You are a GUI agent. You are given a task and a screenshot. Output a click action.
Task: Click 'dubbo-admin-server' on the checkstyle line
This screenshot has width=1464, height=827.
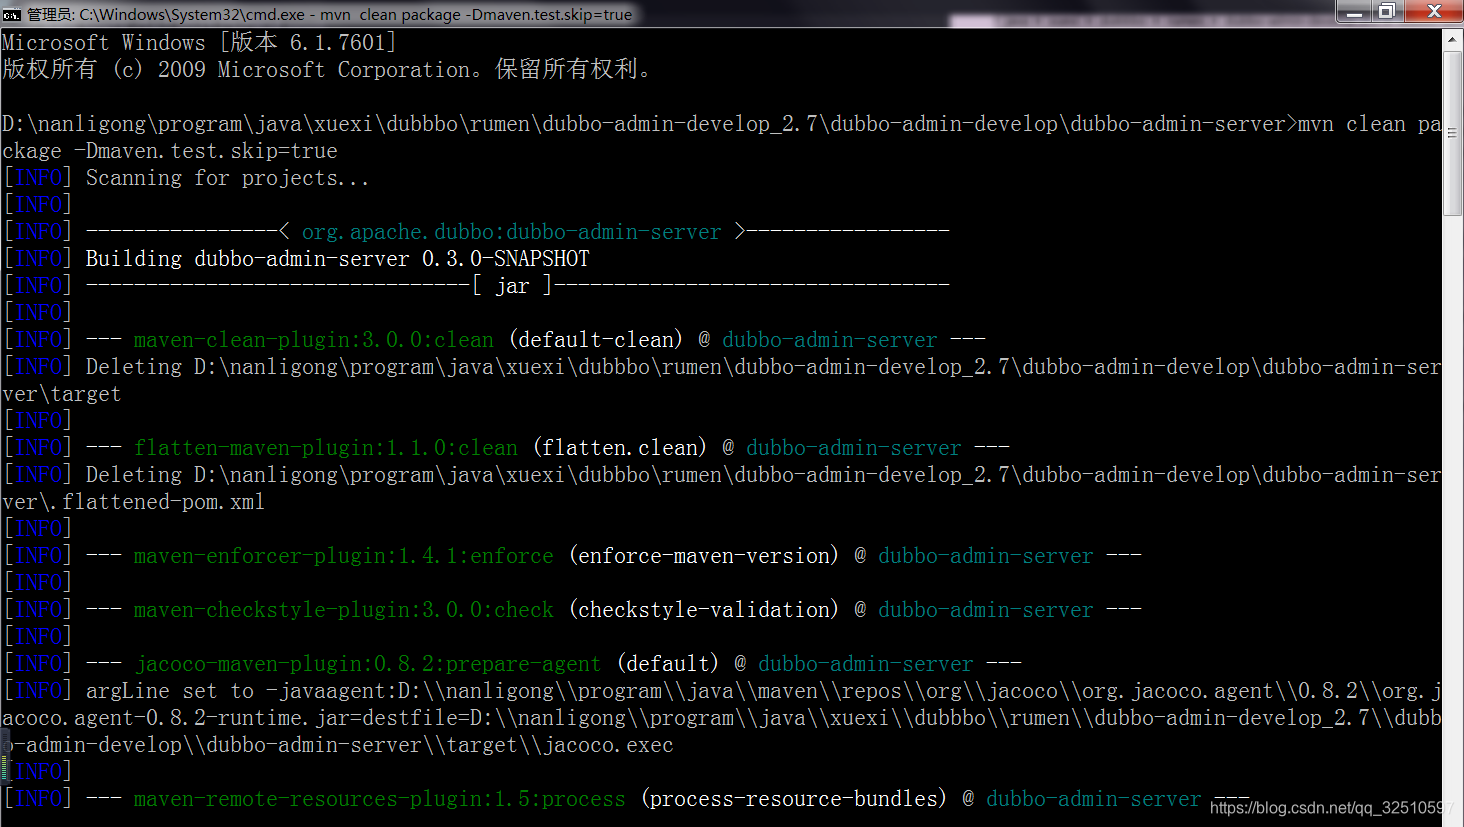pos(986,610)
